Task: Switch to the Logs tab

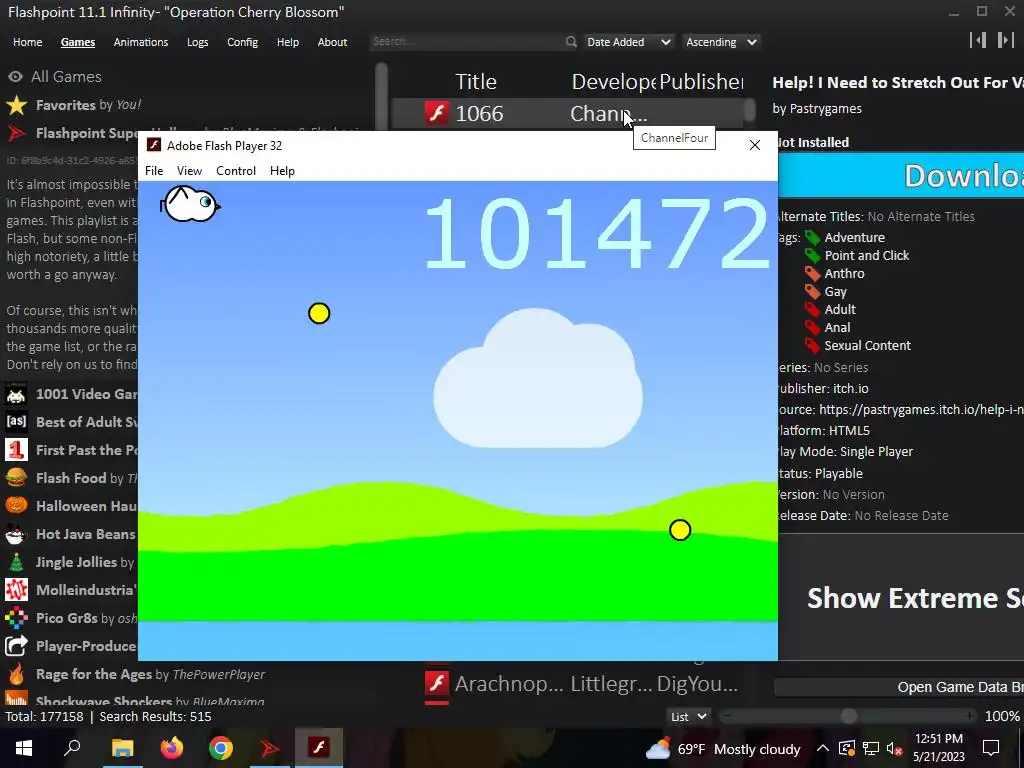Action: click(197, 42)
